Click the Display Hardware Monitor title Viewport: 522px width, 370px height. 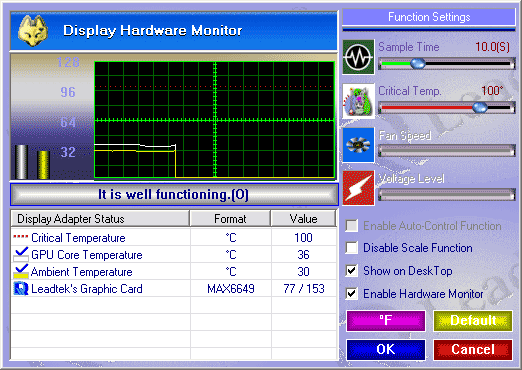click(x=153, y=31)
